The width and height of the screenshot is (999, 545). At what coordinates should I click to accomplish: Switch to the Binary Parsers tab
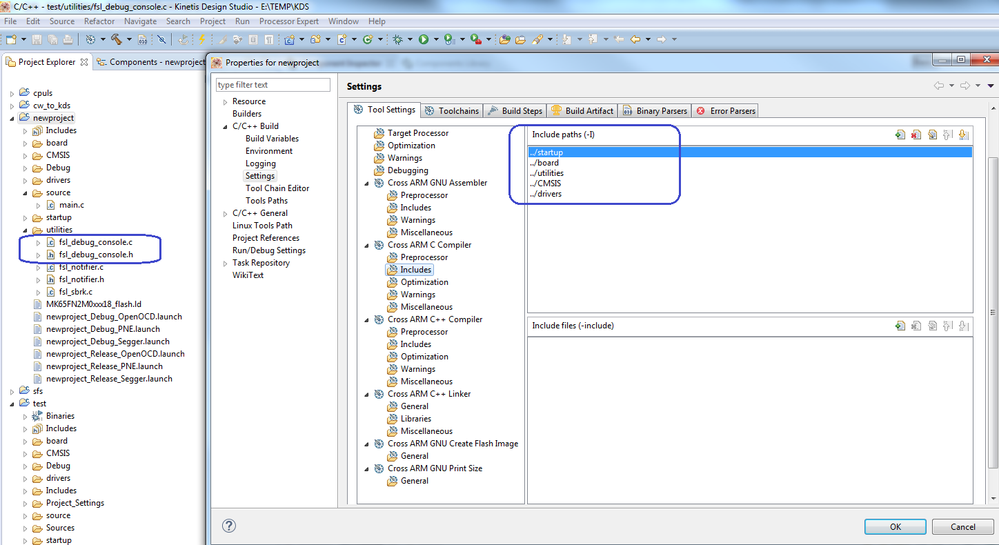coord(655,110)
